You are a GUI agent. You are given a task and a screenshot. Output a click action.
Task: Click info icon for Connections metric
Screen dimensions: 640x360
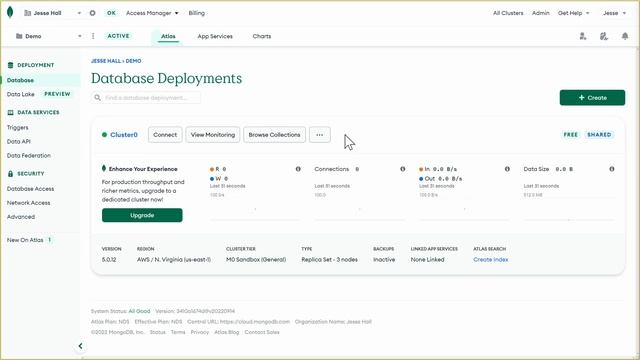(402, 169)
